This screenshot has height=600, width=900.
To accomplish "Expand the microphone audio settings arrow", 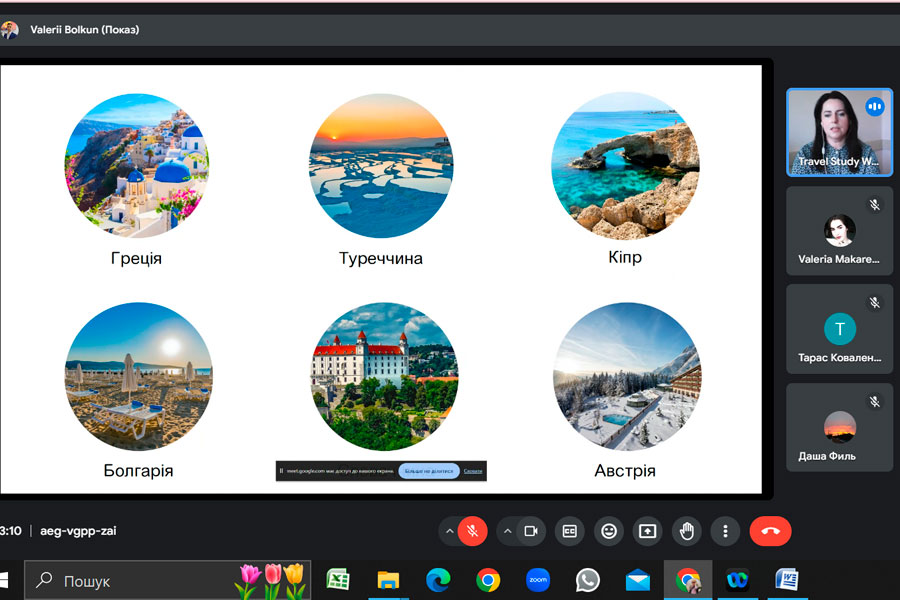I will coord(449,531).
